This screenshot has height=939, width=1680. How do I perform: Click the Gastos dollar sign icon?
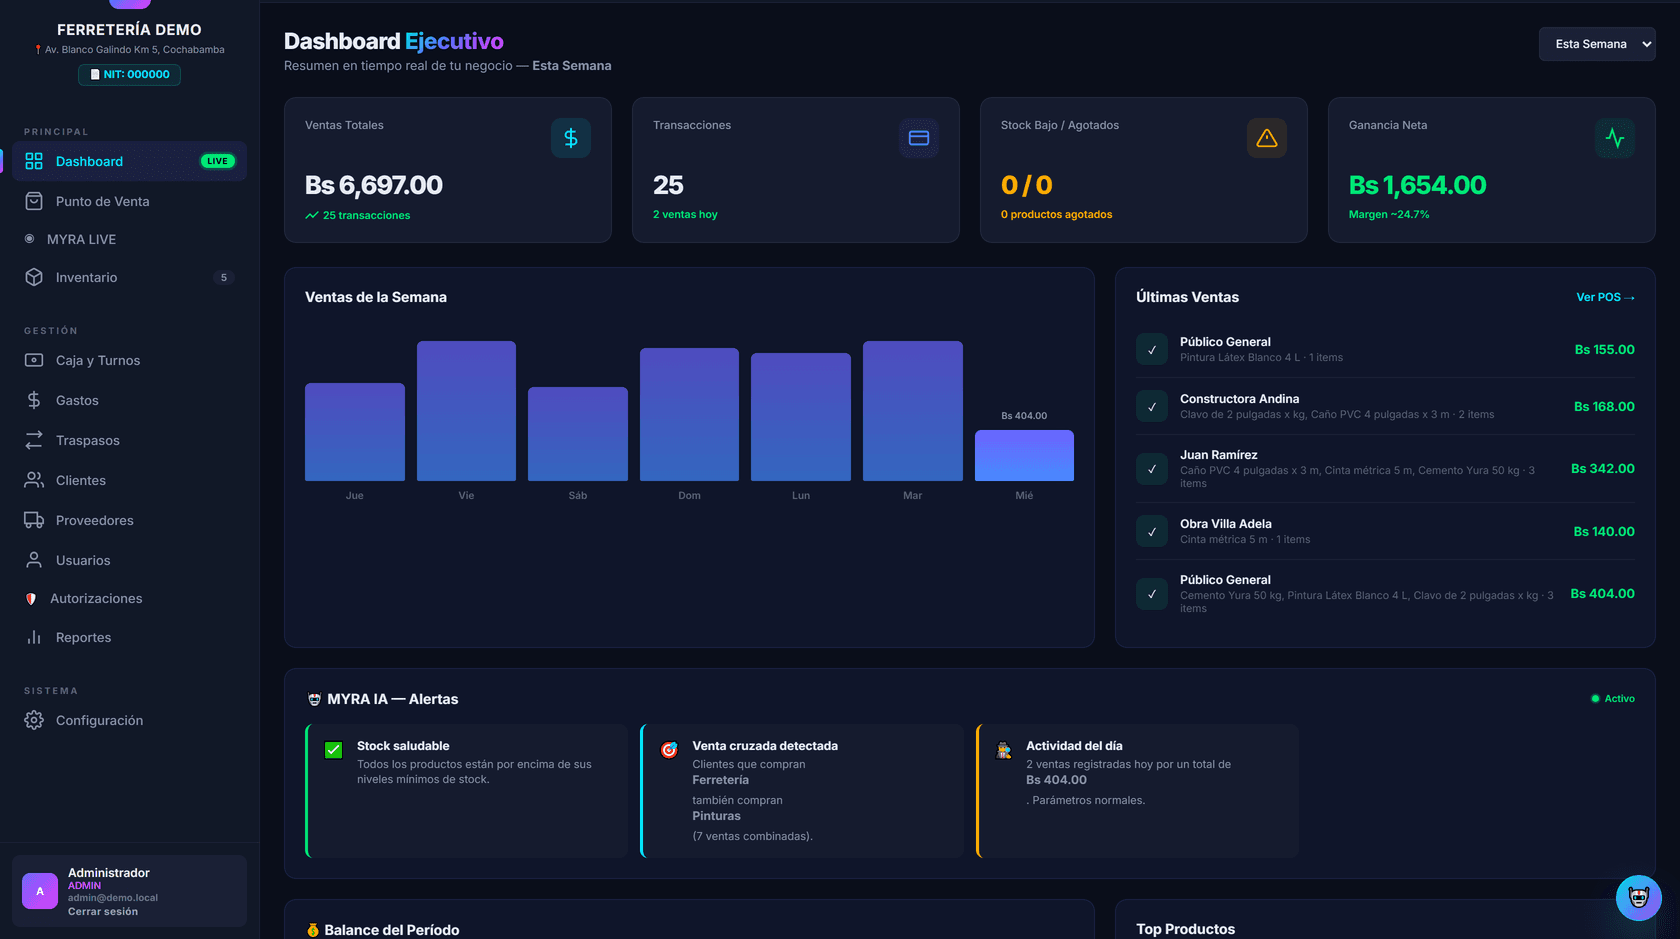[x=34, y=400]
